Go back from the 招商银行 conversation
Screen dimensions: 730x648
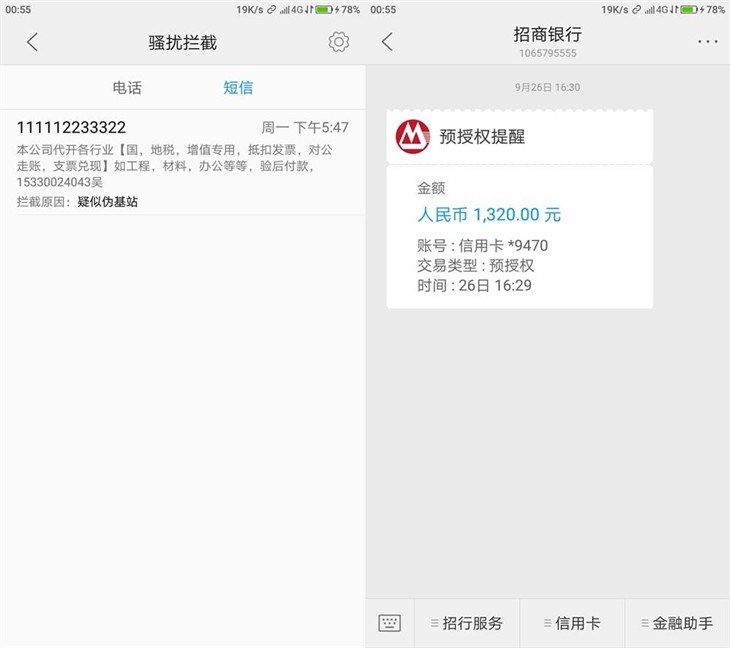tap(387, 42)
